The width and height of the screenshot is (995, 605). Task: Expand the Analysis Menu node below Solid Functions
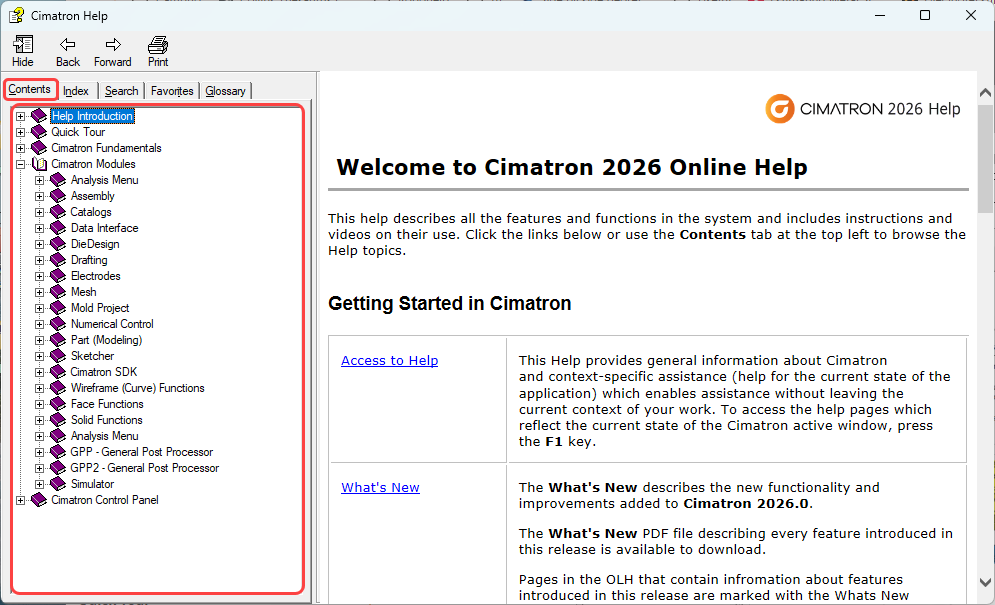(39, 436)
